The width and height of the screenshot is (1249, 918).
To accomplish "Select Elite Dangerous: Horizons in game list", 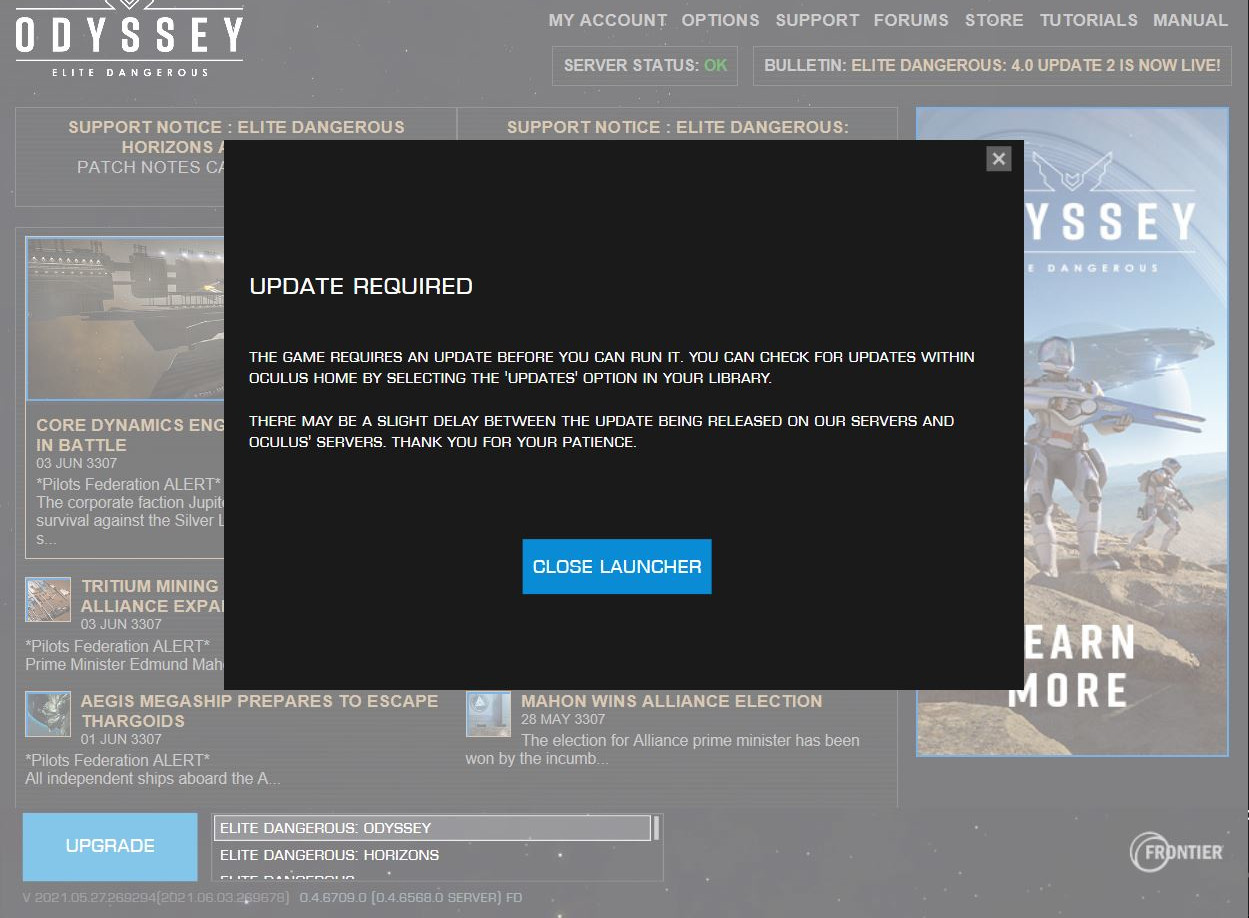I will pos(432,855).
